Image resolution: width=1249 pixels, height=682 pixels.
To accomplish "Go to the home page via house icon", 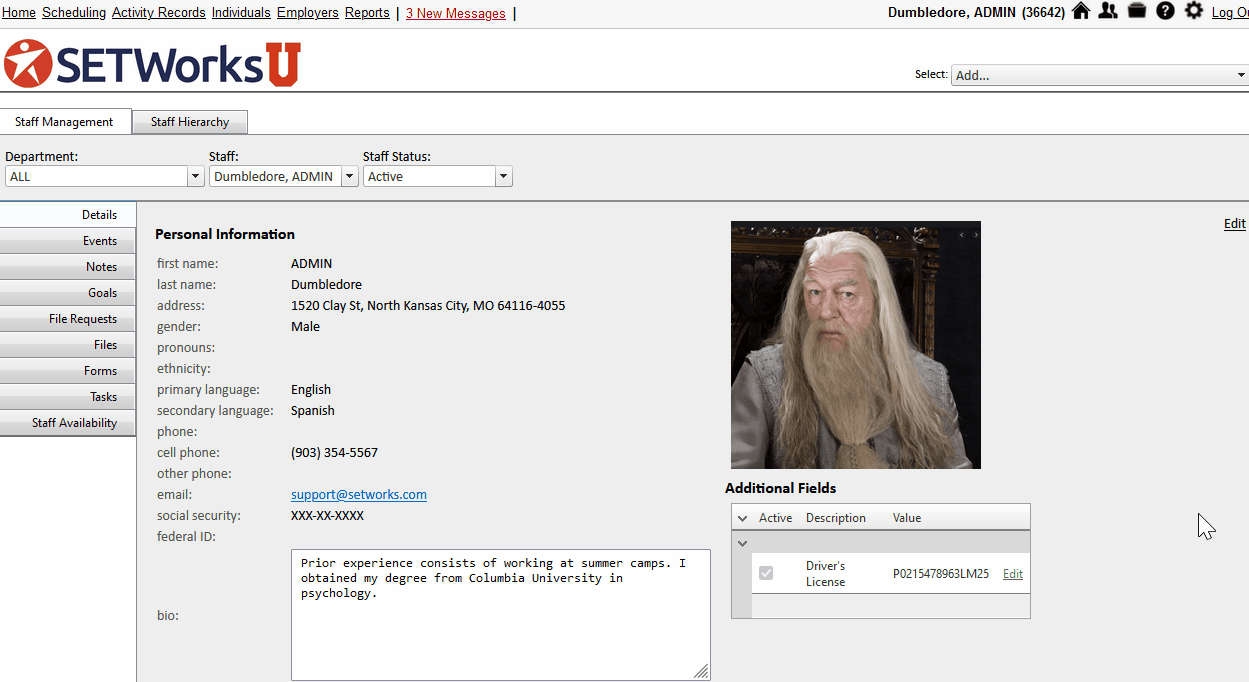I will pyautogui.click(x=1080, y=11).
